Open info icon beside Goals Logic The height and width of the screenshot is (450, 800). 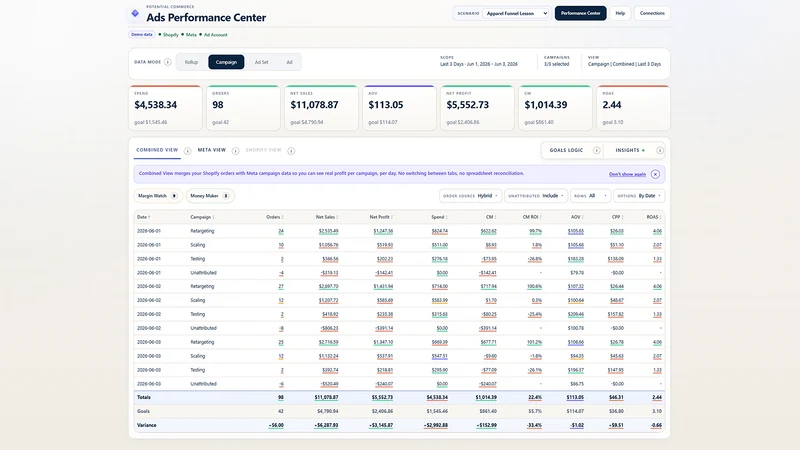pos(596,151)
